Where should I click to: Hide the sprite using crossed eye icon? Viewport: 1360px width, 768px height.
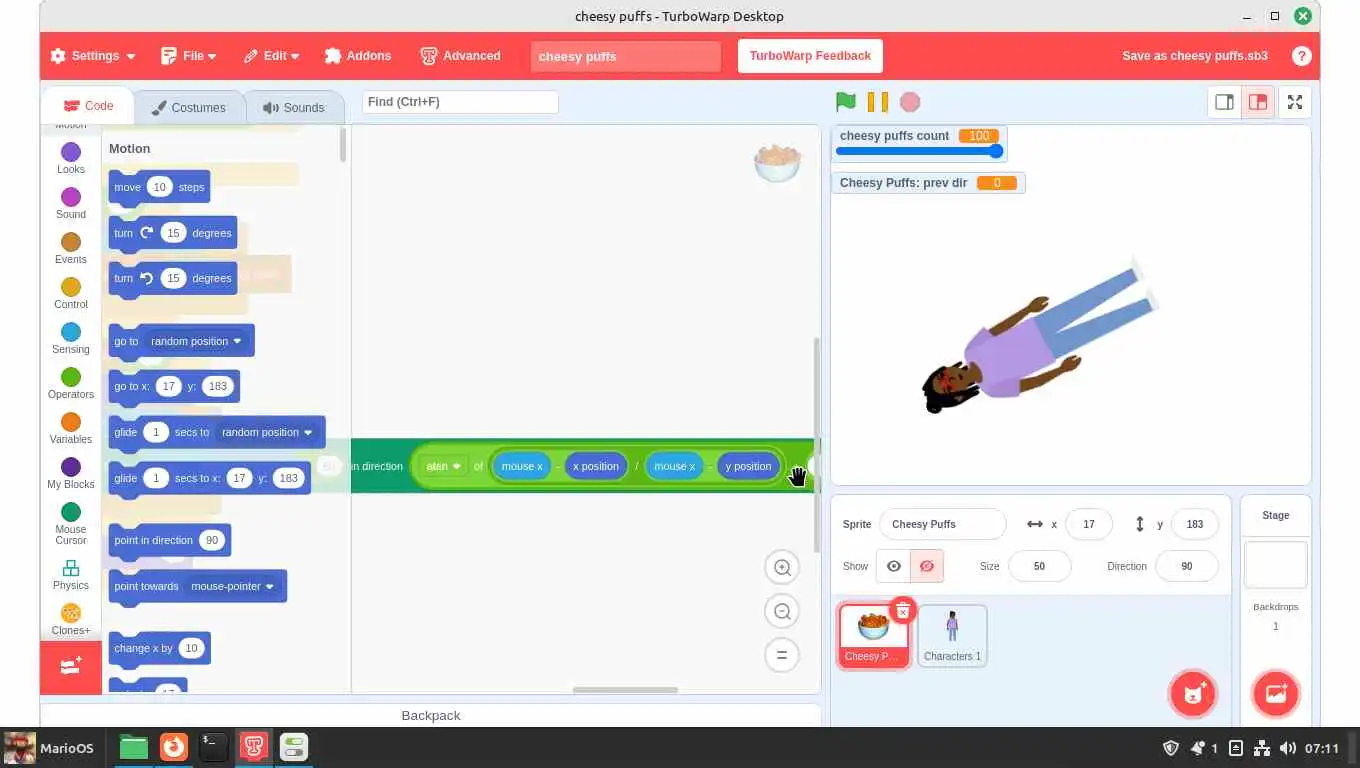tap(927, 566)
